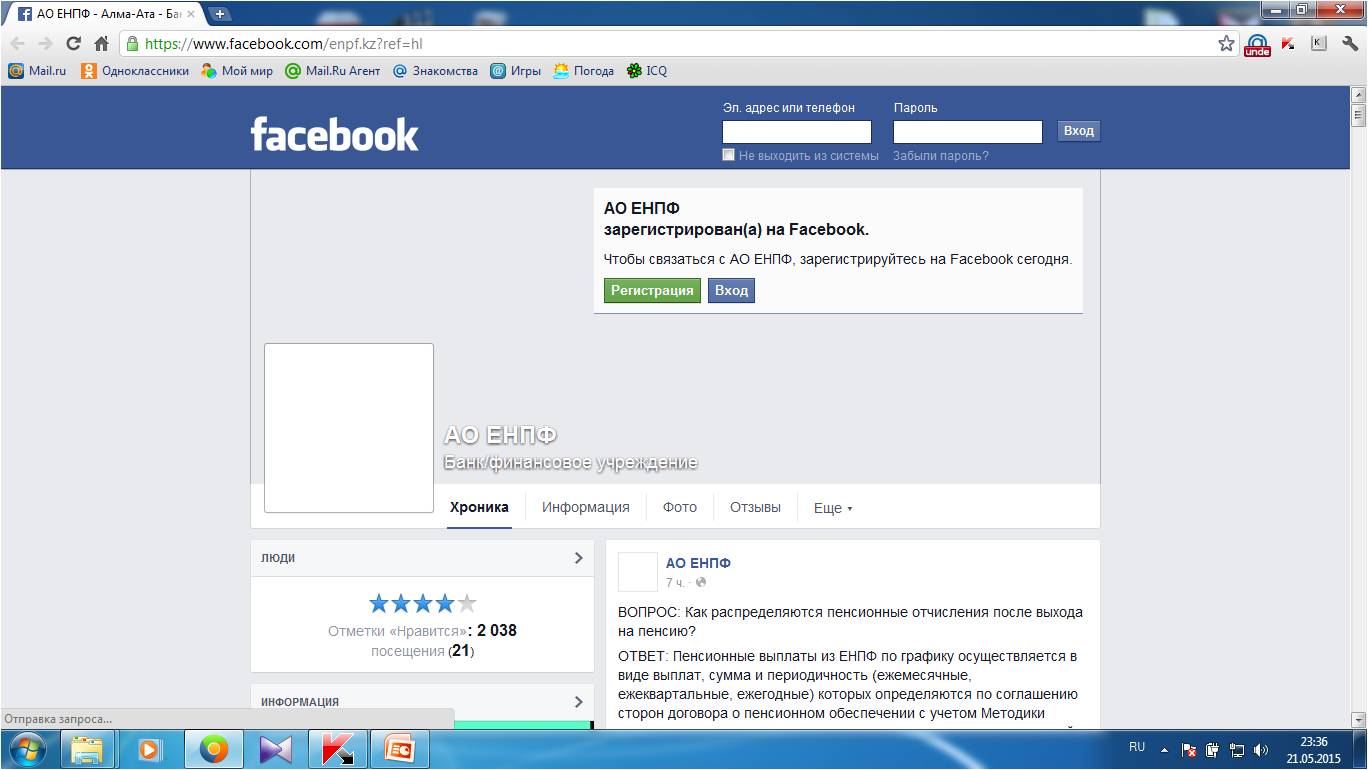This screenshot has height=770, width=1368.
Task: Click the blue Вход button in signup box
Action: coord(731,290)
